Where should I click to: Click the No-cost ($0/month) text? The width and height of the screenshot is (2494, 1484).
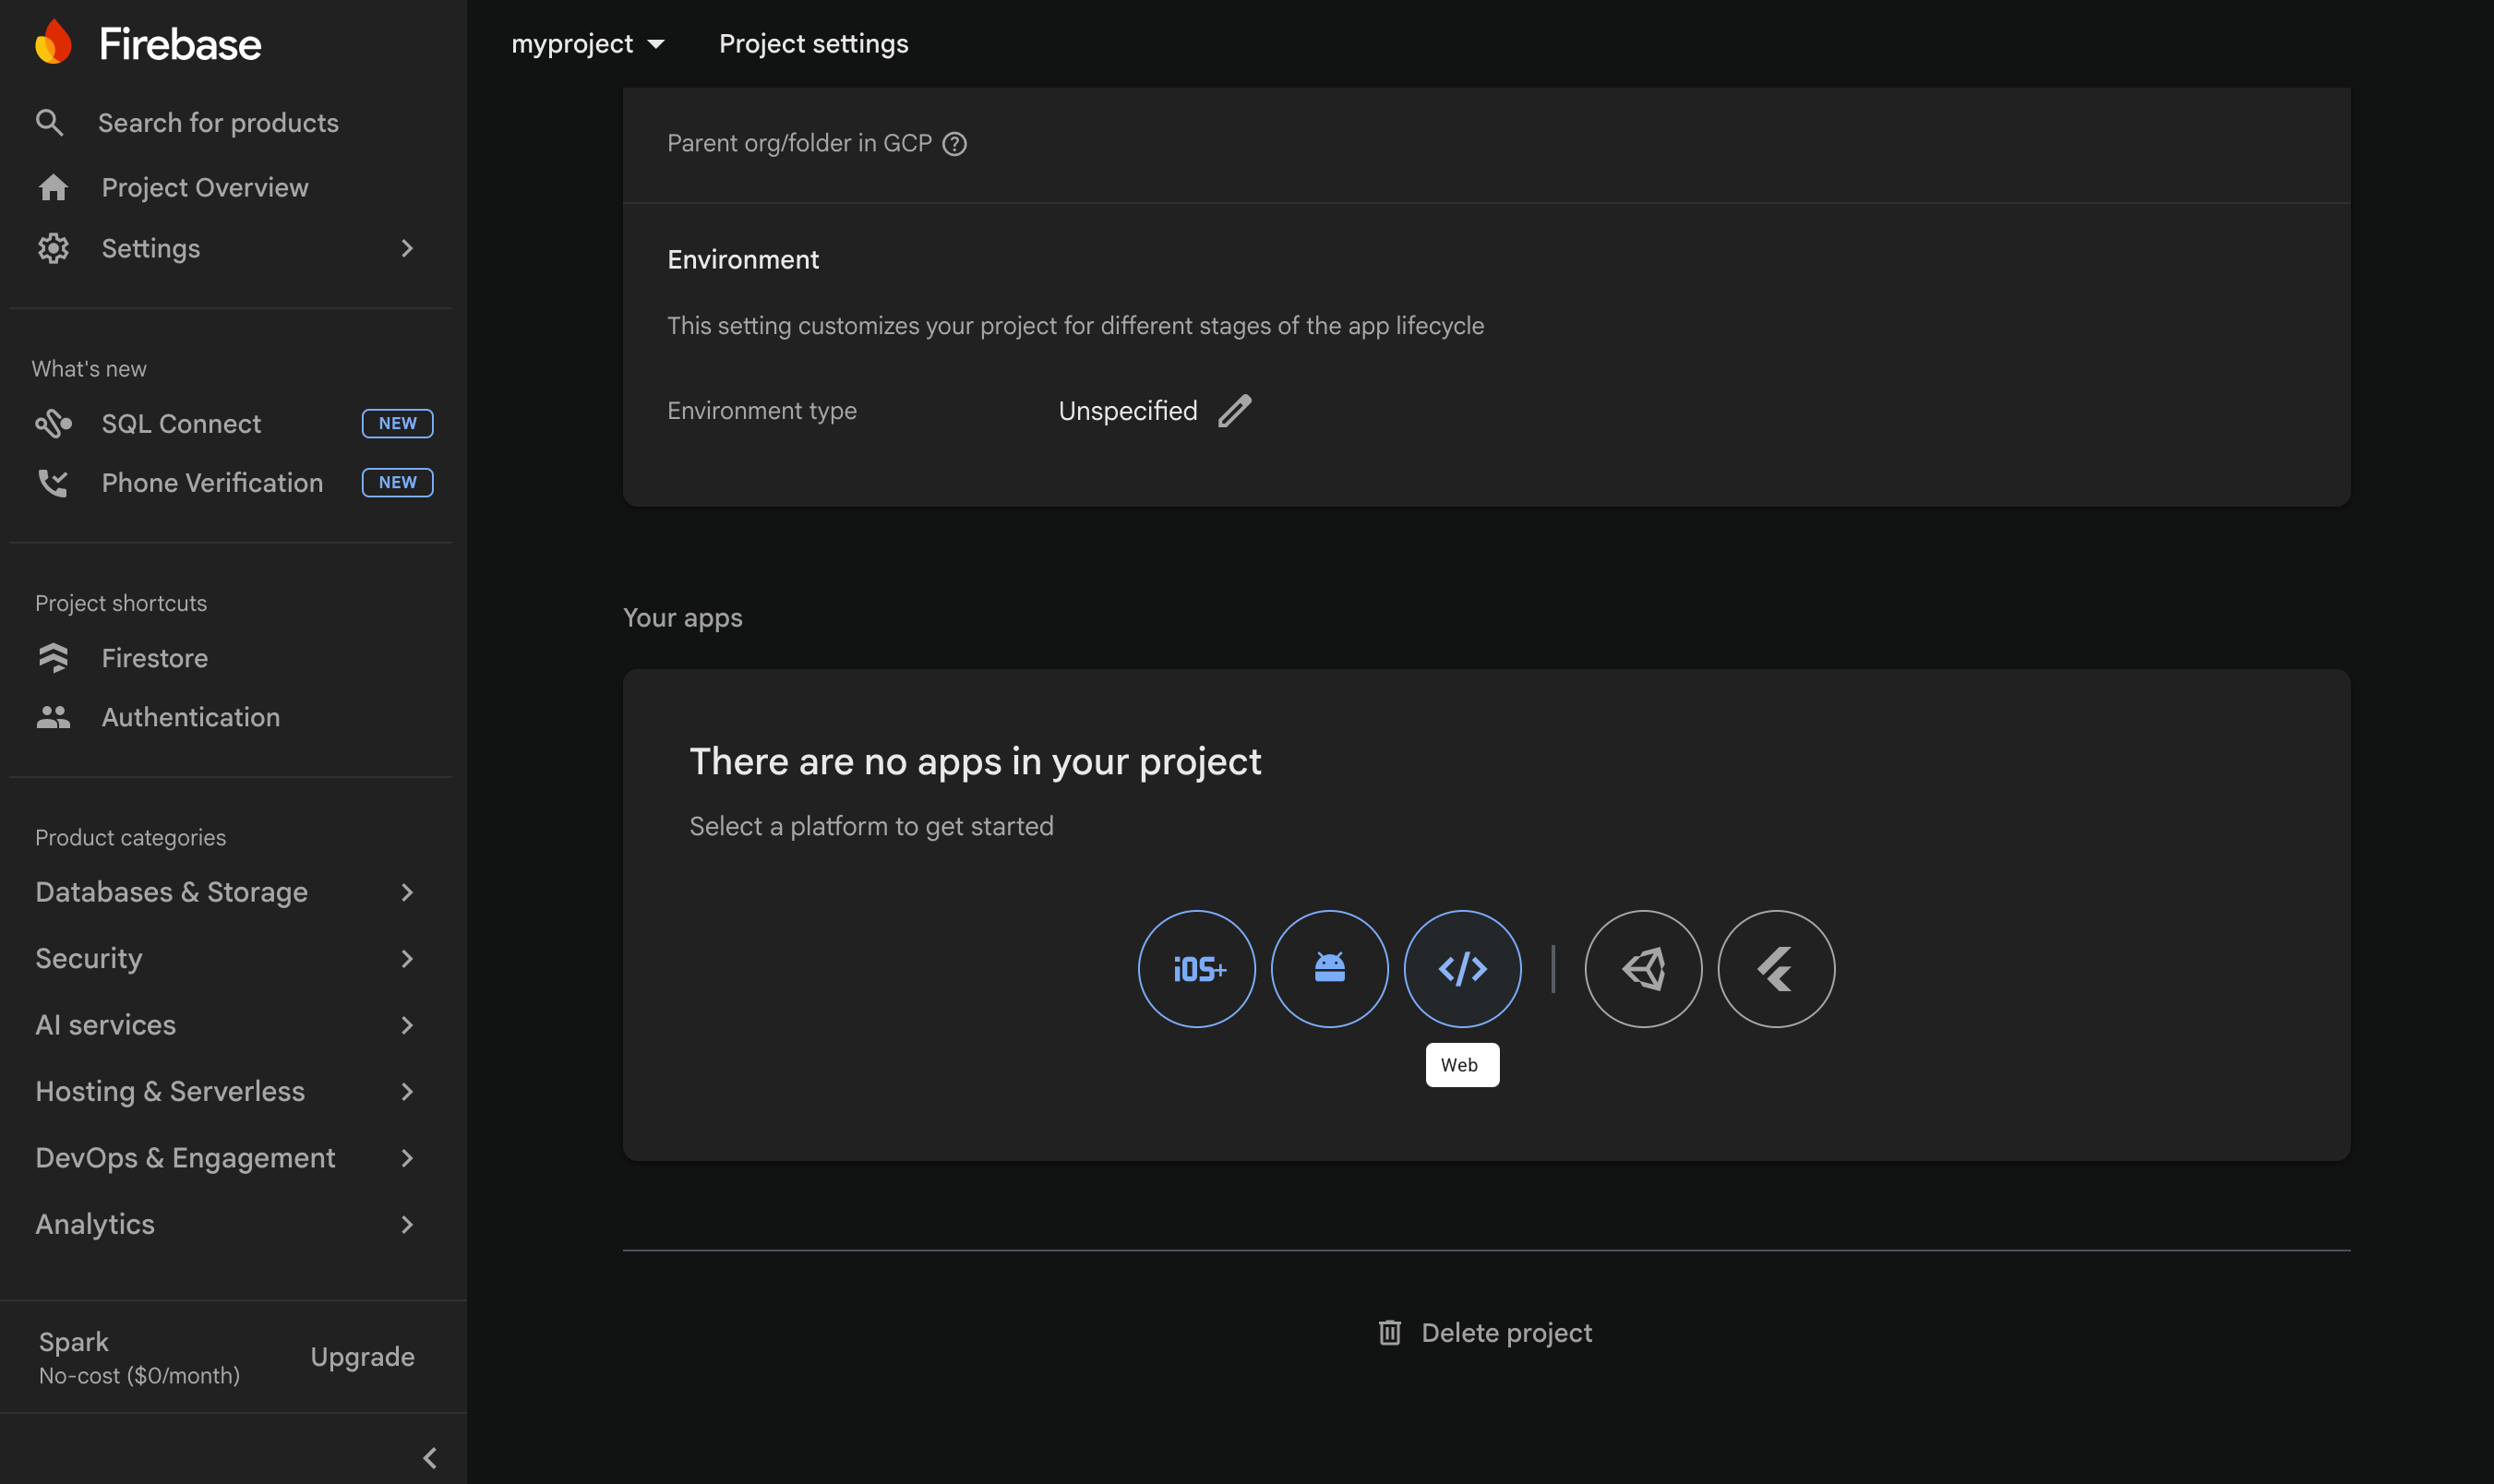point(139,1375)
